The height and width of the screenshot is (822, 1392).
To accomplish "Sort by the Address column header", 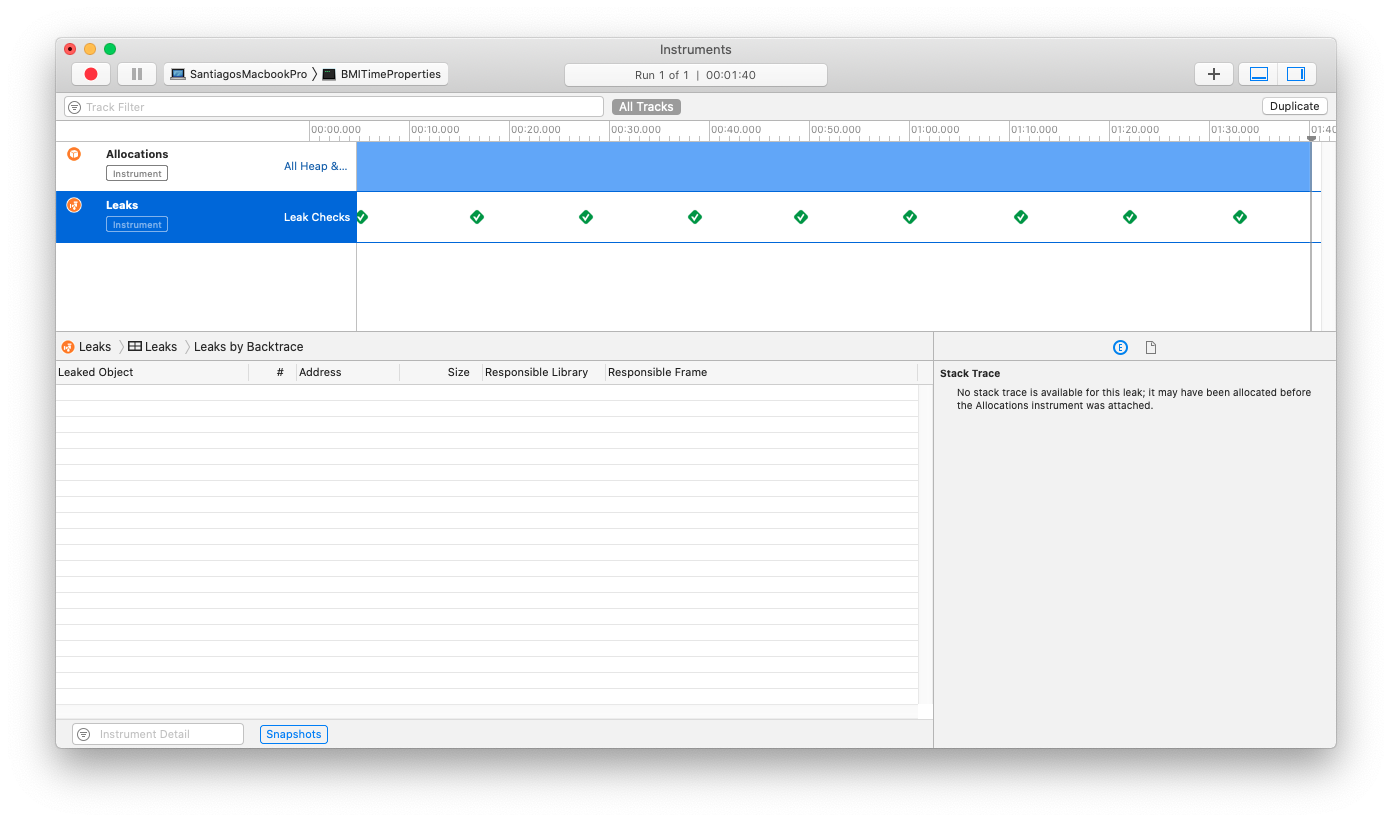I will tap(348, 372).
